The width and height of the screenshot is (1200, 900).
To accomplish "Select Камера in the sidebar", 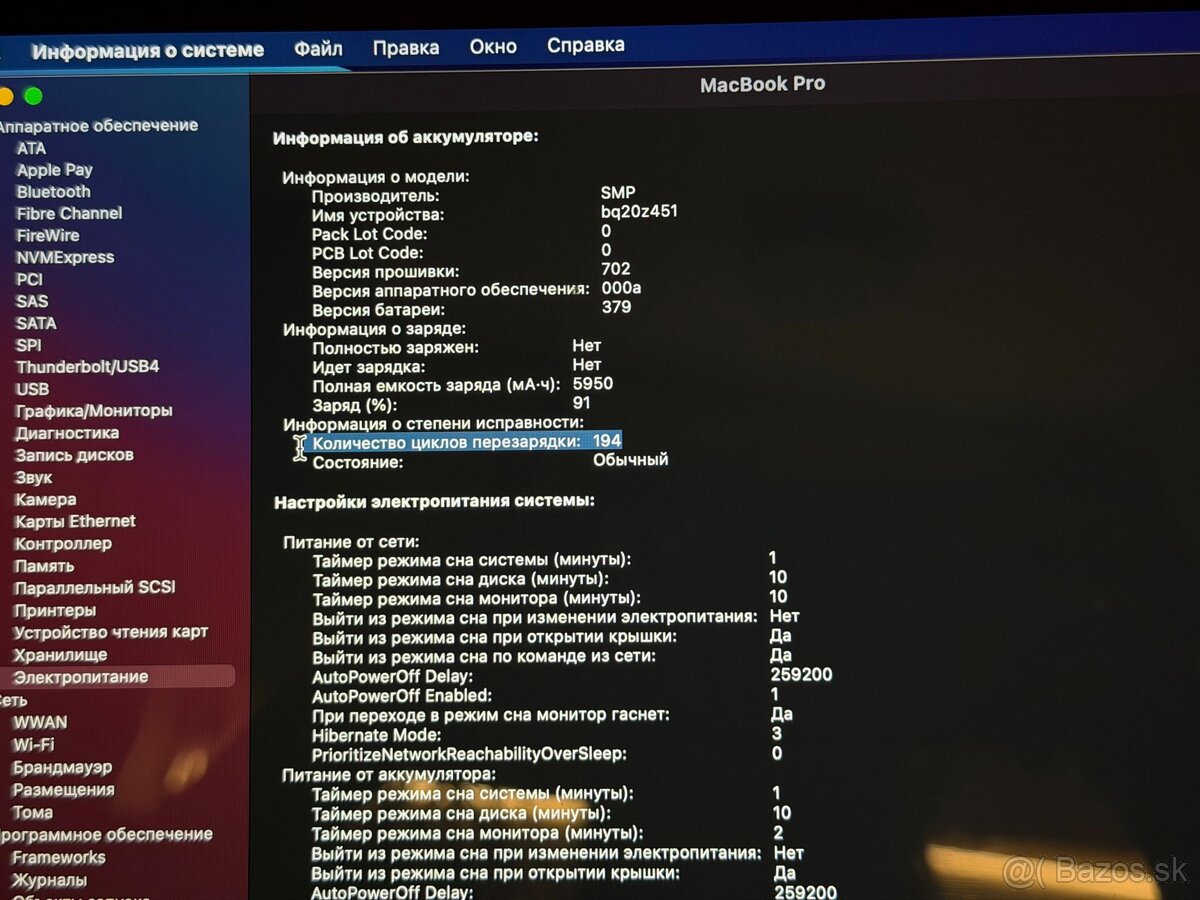I will (45, 499).
